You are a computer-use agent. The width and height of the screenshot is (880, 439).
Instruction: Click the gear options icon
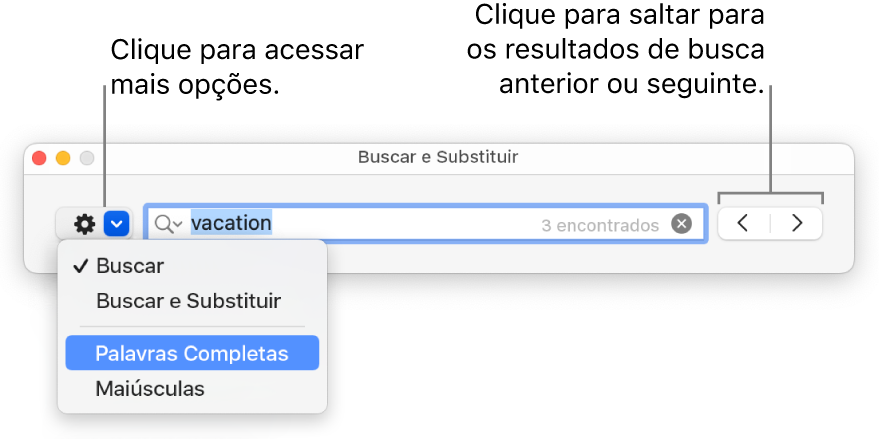tap(84, 224)
